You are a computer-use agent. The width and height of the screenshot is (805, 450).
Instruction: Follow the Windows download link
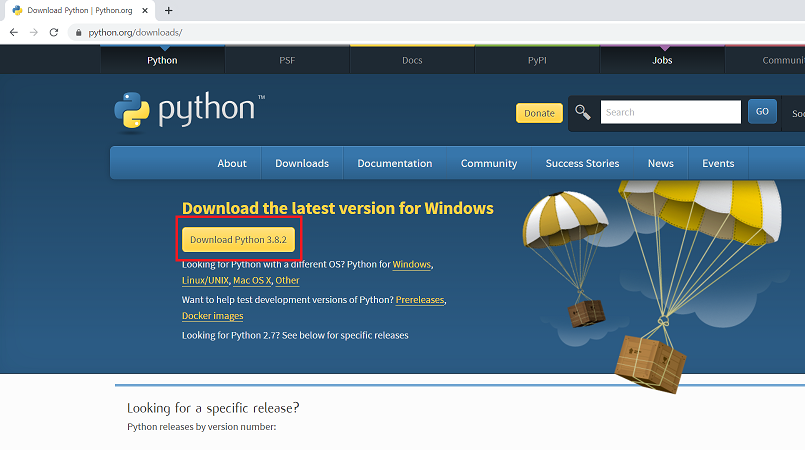(x=411, y=264)
